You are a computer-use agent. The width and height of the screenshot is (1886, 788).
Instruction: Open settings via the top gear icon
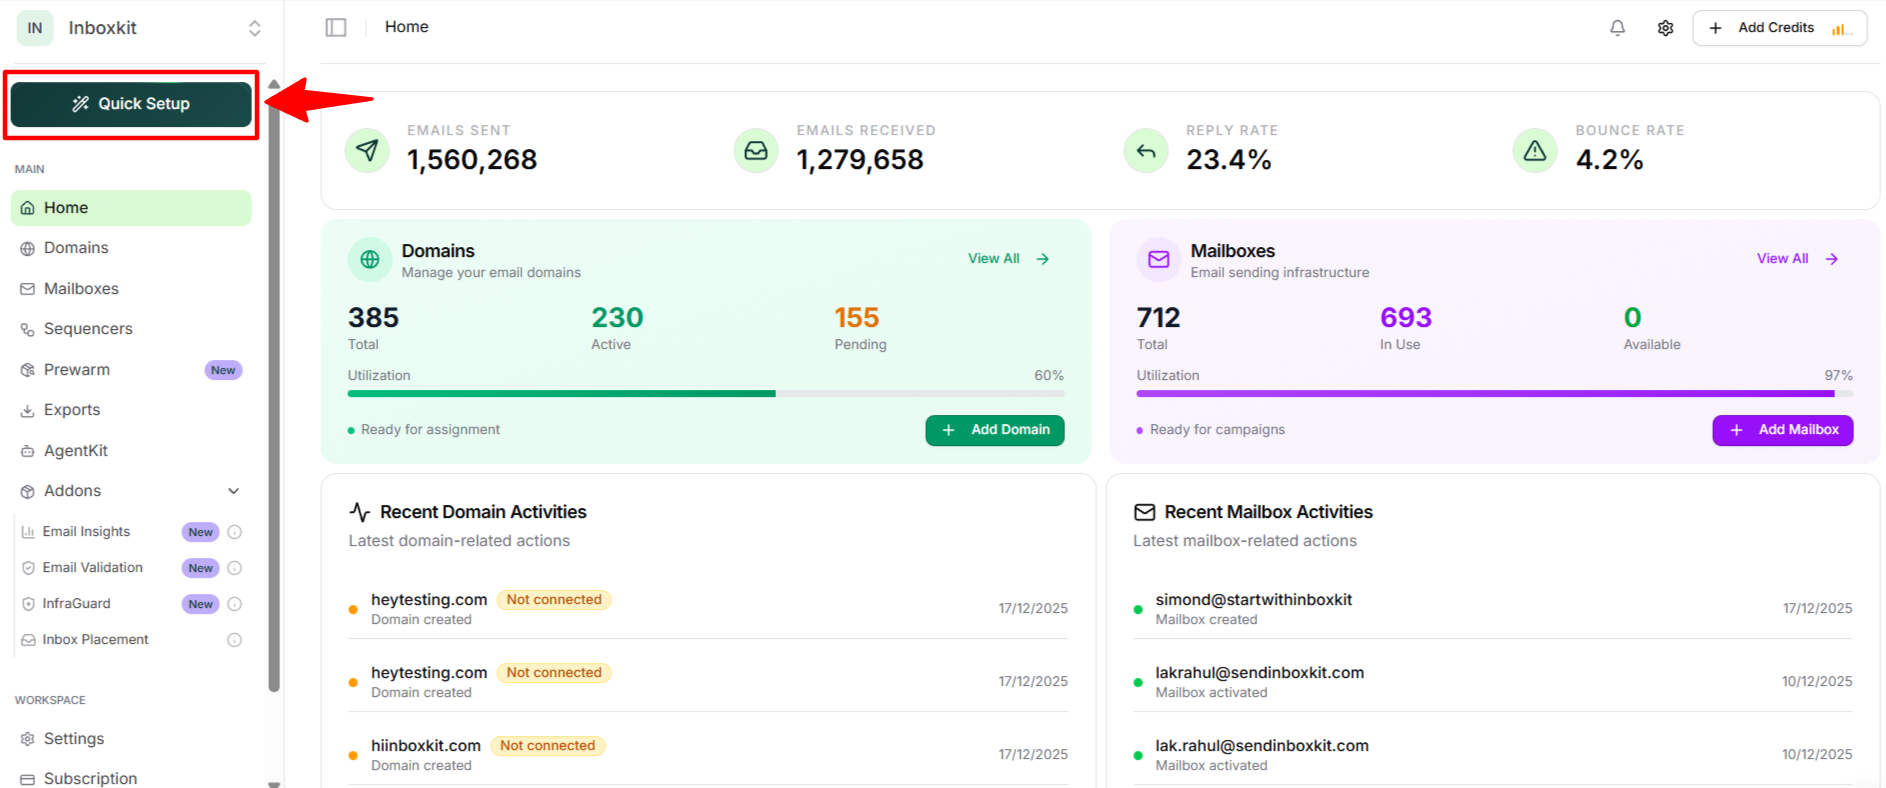1665,28
